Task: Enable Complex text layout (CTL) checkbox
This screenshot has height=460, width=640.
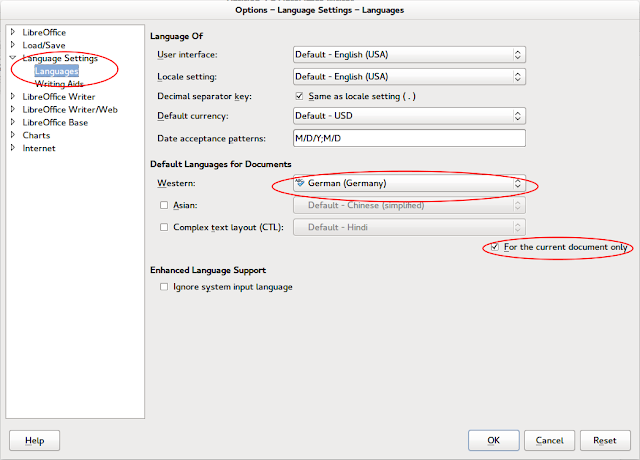Action: click(165, 227)
